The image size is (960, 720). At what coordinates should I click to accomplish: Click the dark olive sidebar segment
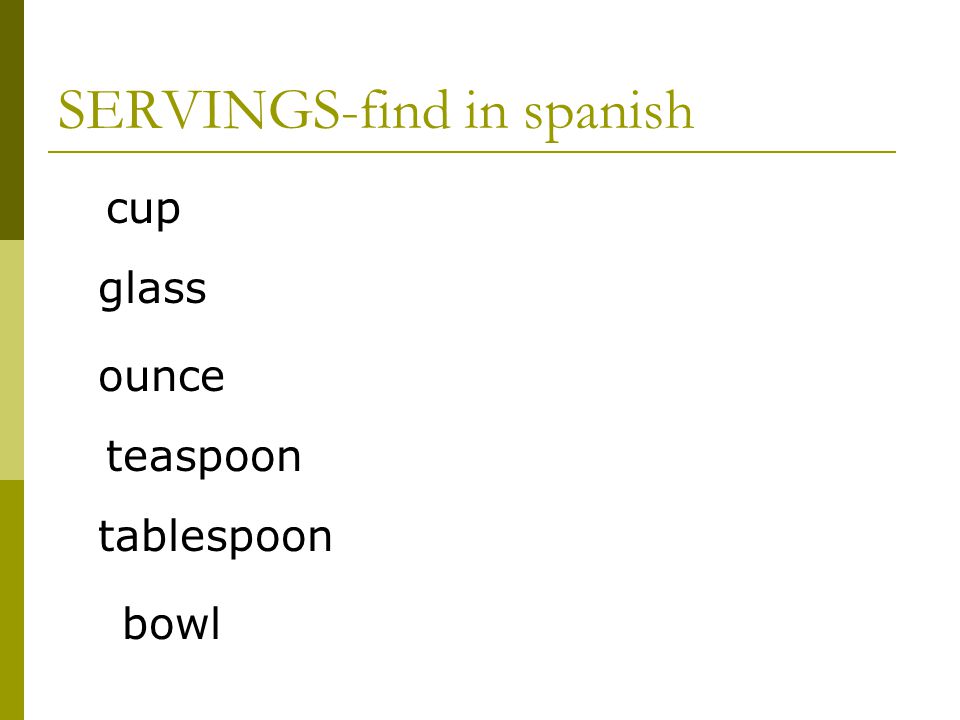[x=12, y=120]
